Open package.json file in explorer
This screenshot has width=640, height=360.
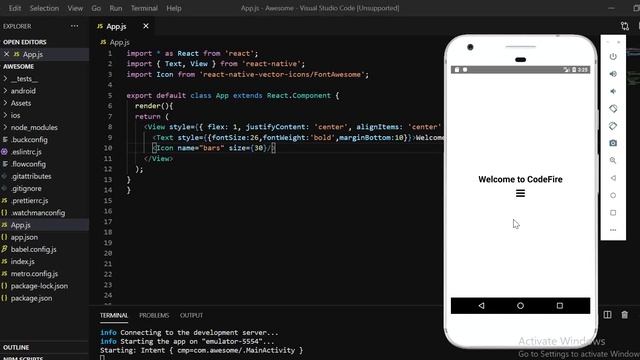point(31,298)
